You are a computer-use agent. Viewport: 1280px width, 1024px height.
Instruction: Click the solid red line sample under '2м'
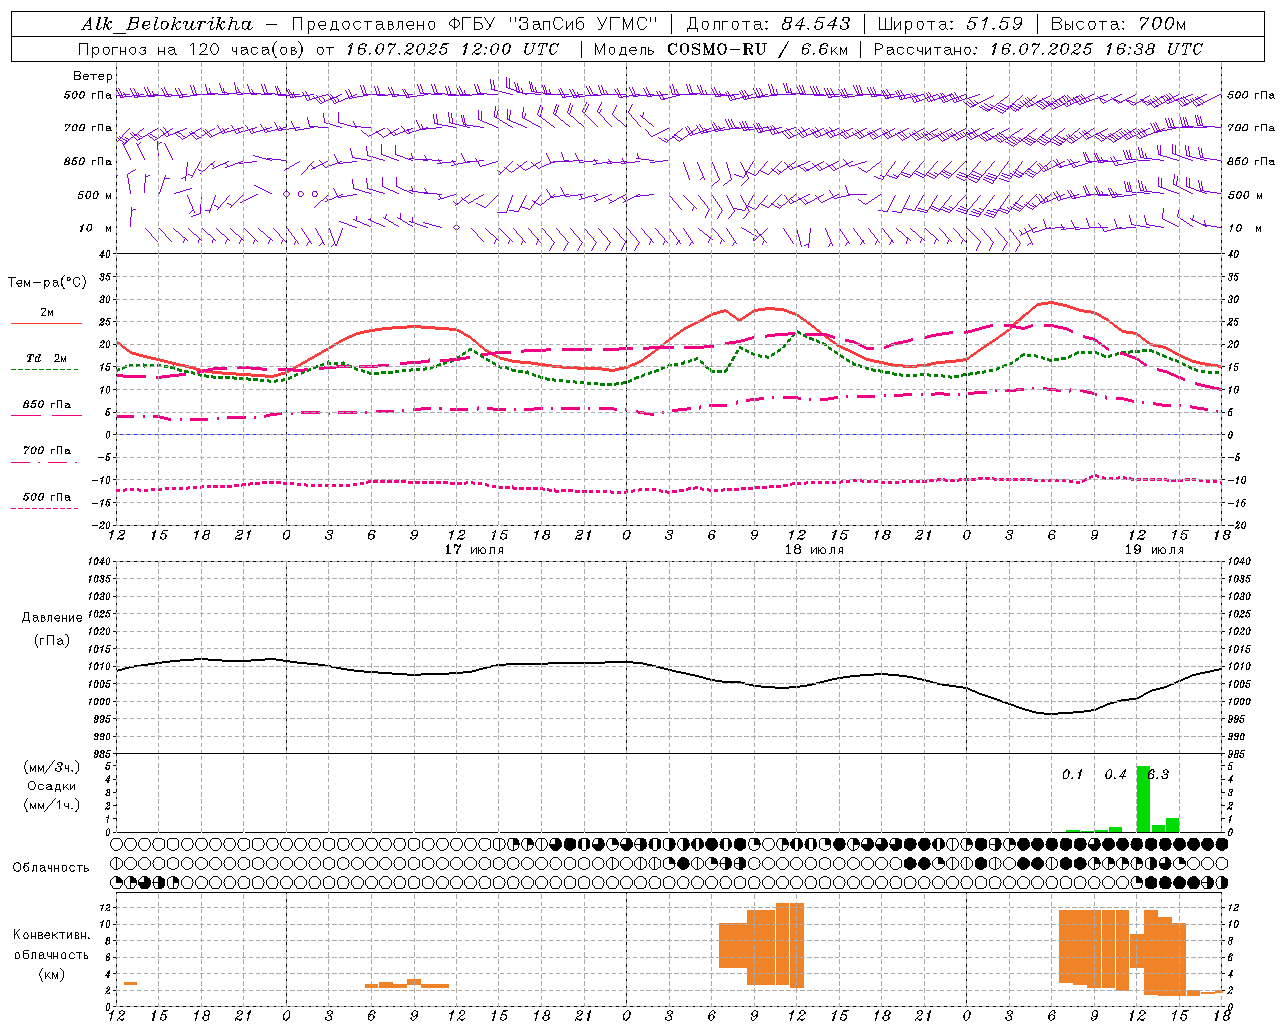(46, 323)
